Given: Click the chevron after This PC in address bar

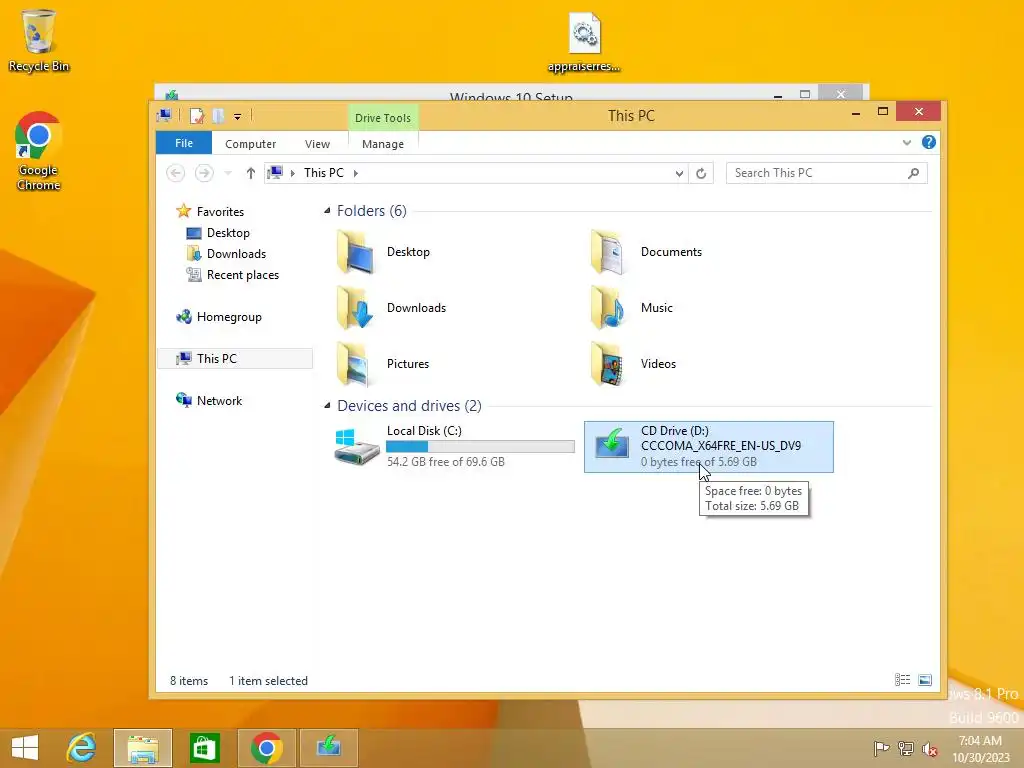Looking at the screenshot, I should point(356,173).
